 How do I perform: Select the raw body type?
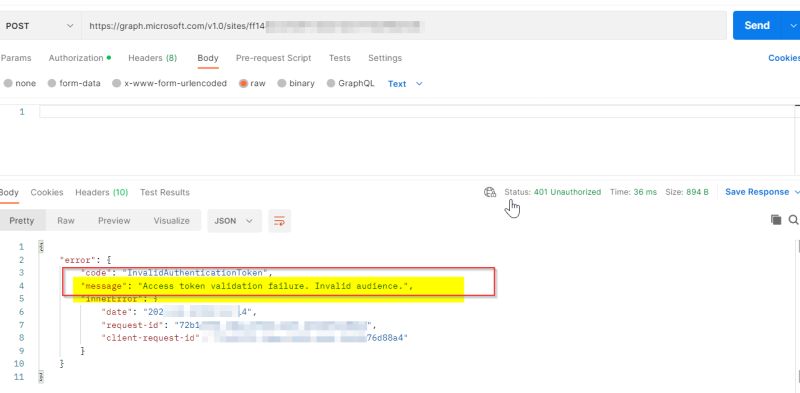pyautogui.click(x=252, y=83)
